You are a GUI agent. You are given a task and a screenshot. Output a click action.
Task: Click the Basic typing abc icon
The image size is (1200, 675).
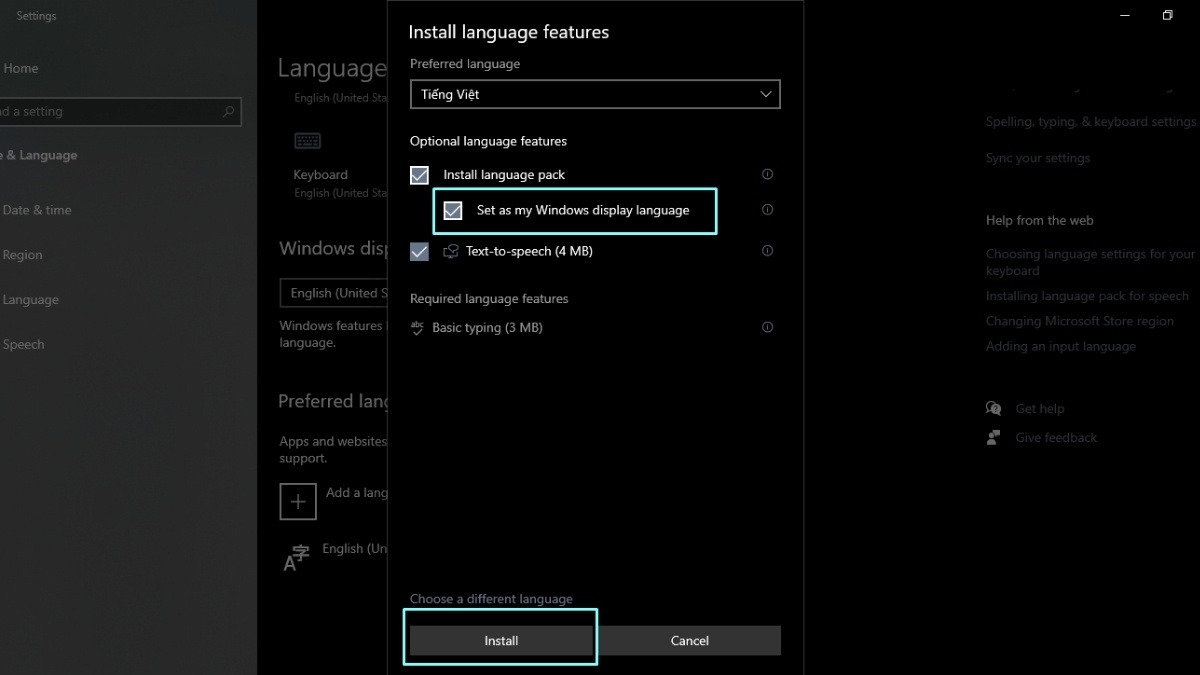[x=417, y=328]
